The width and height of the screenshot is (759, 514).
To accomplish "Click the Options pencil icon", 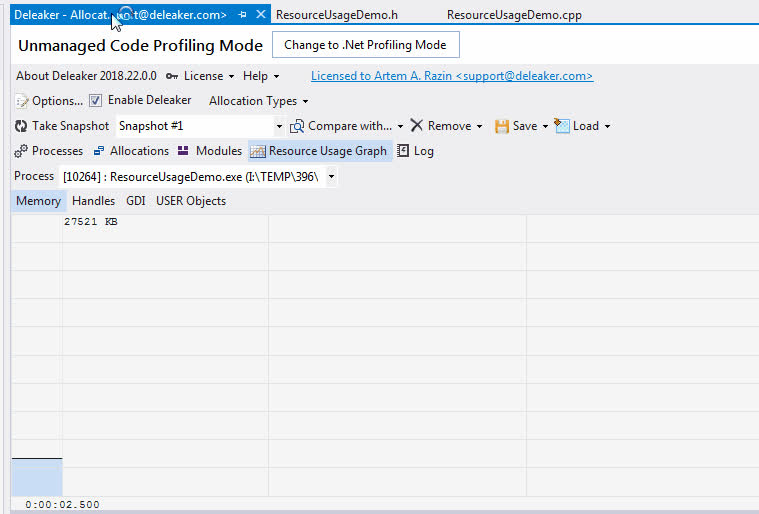I will pos(22,101).
